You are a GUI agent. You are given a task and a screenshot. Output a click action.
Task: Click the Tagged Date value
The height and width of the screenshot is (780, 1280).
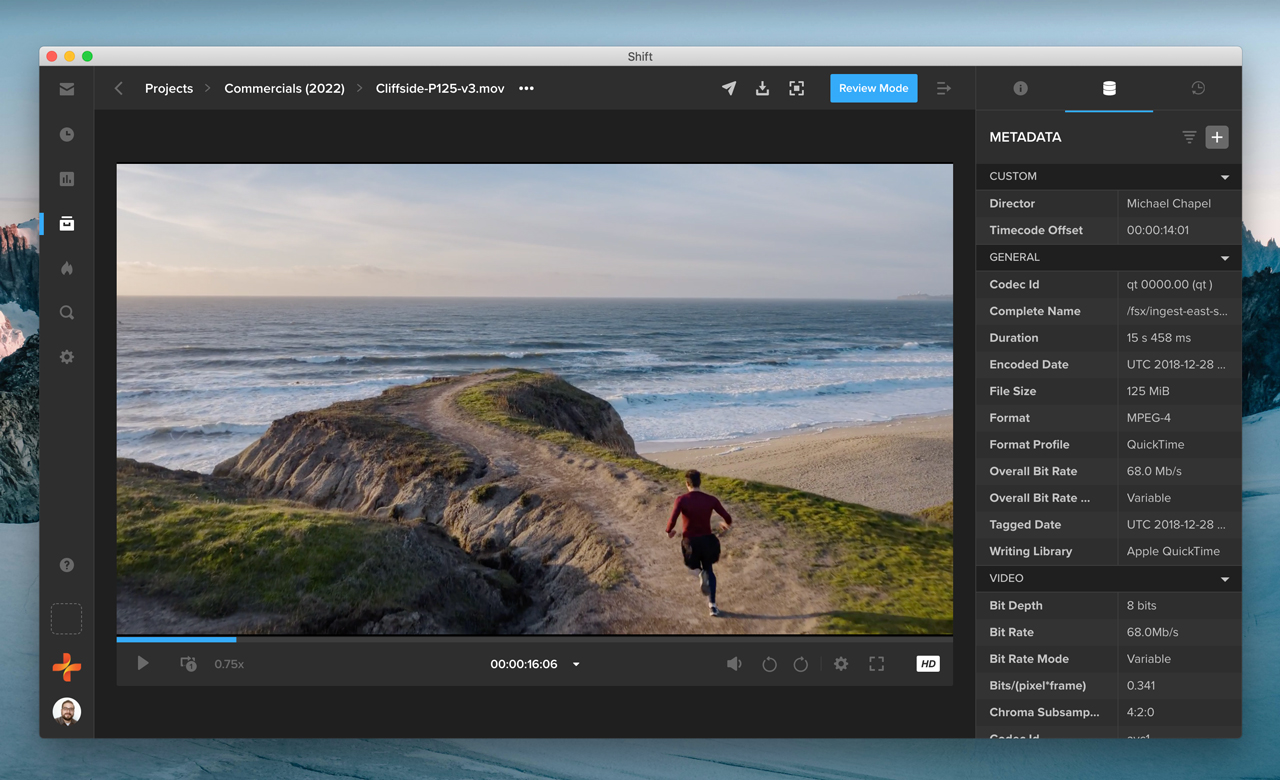point(1176,524)
